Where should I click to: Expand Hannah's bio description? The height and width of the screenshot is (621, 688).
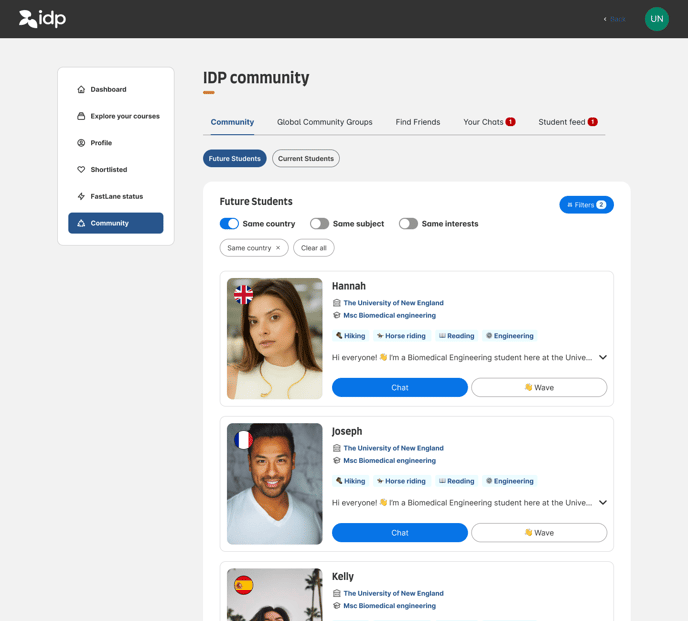603,357
